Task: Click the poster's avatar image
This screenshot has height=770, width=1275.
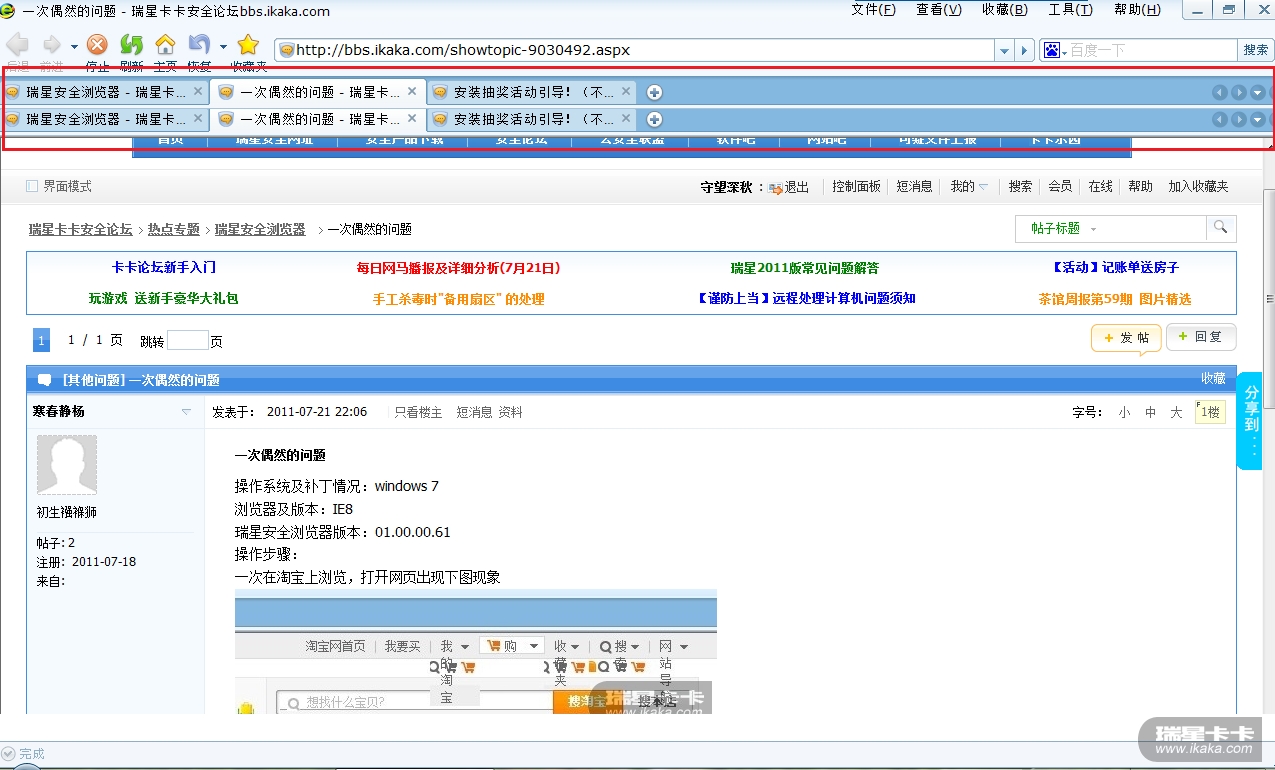Action: (67, 465)
